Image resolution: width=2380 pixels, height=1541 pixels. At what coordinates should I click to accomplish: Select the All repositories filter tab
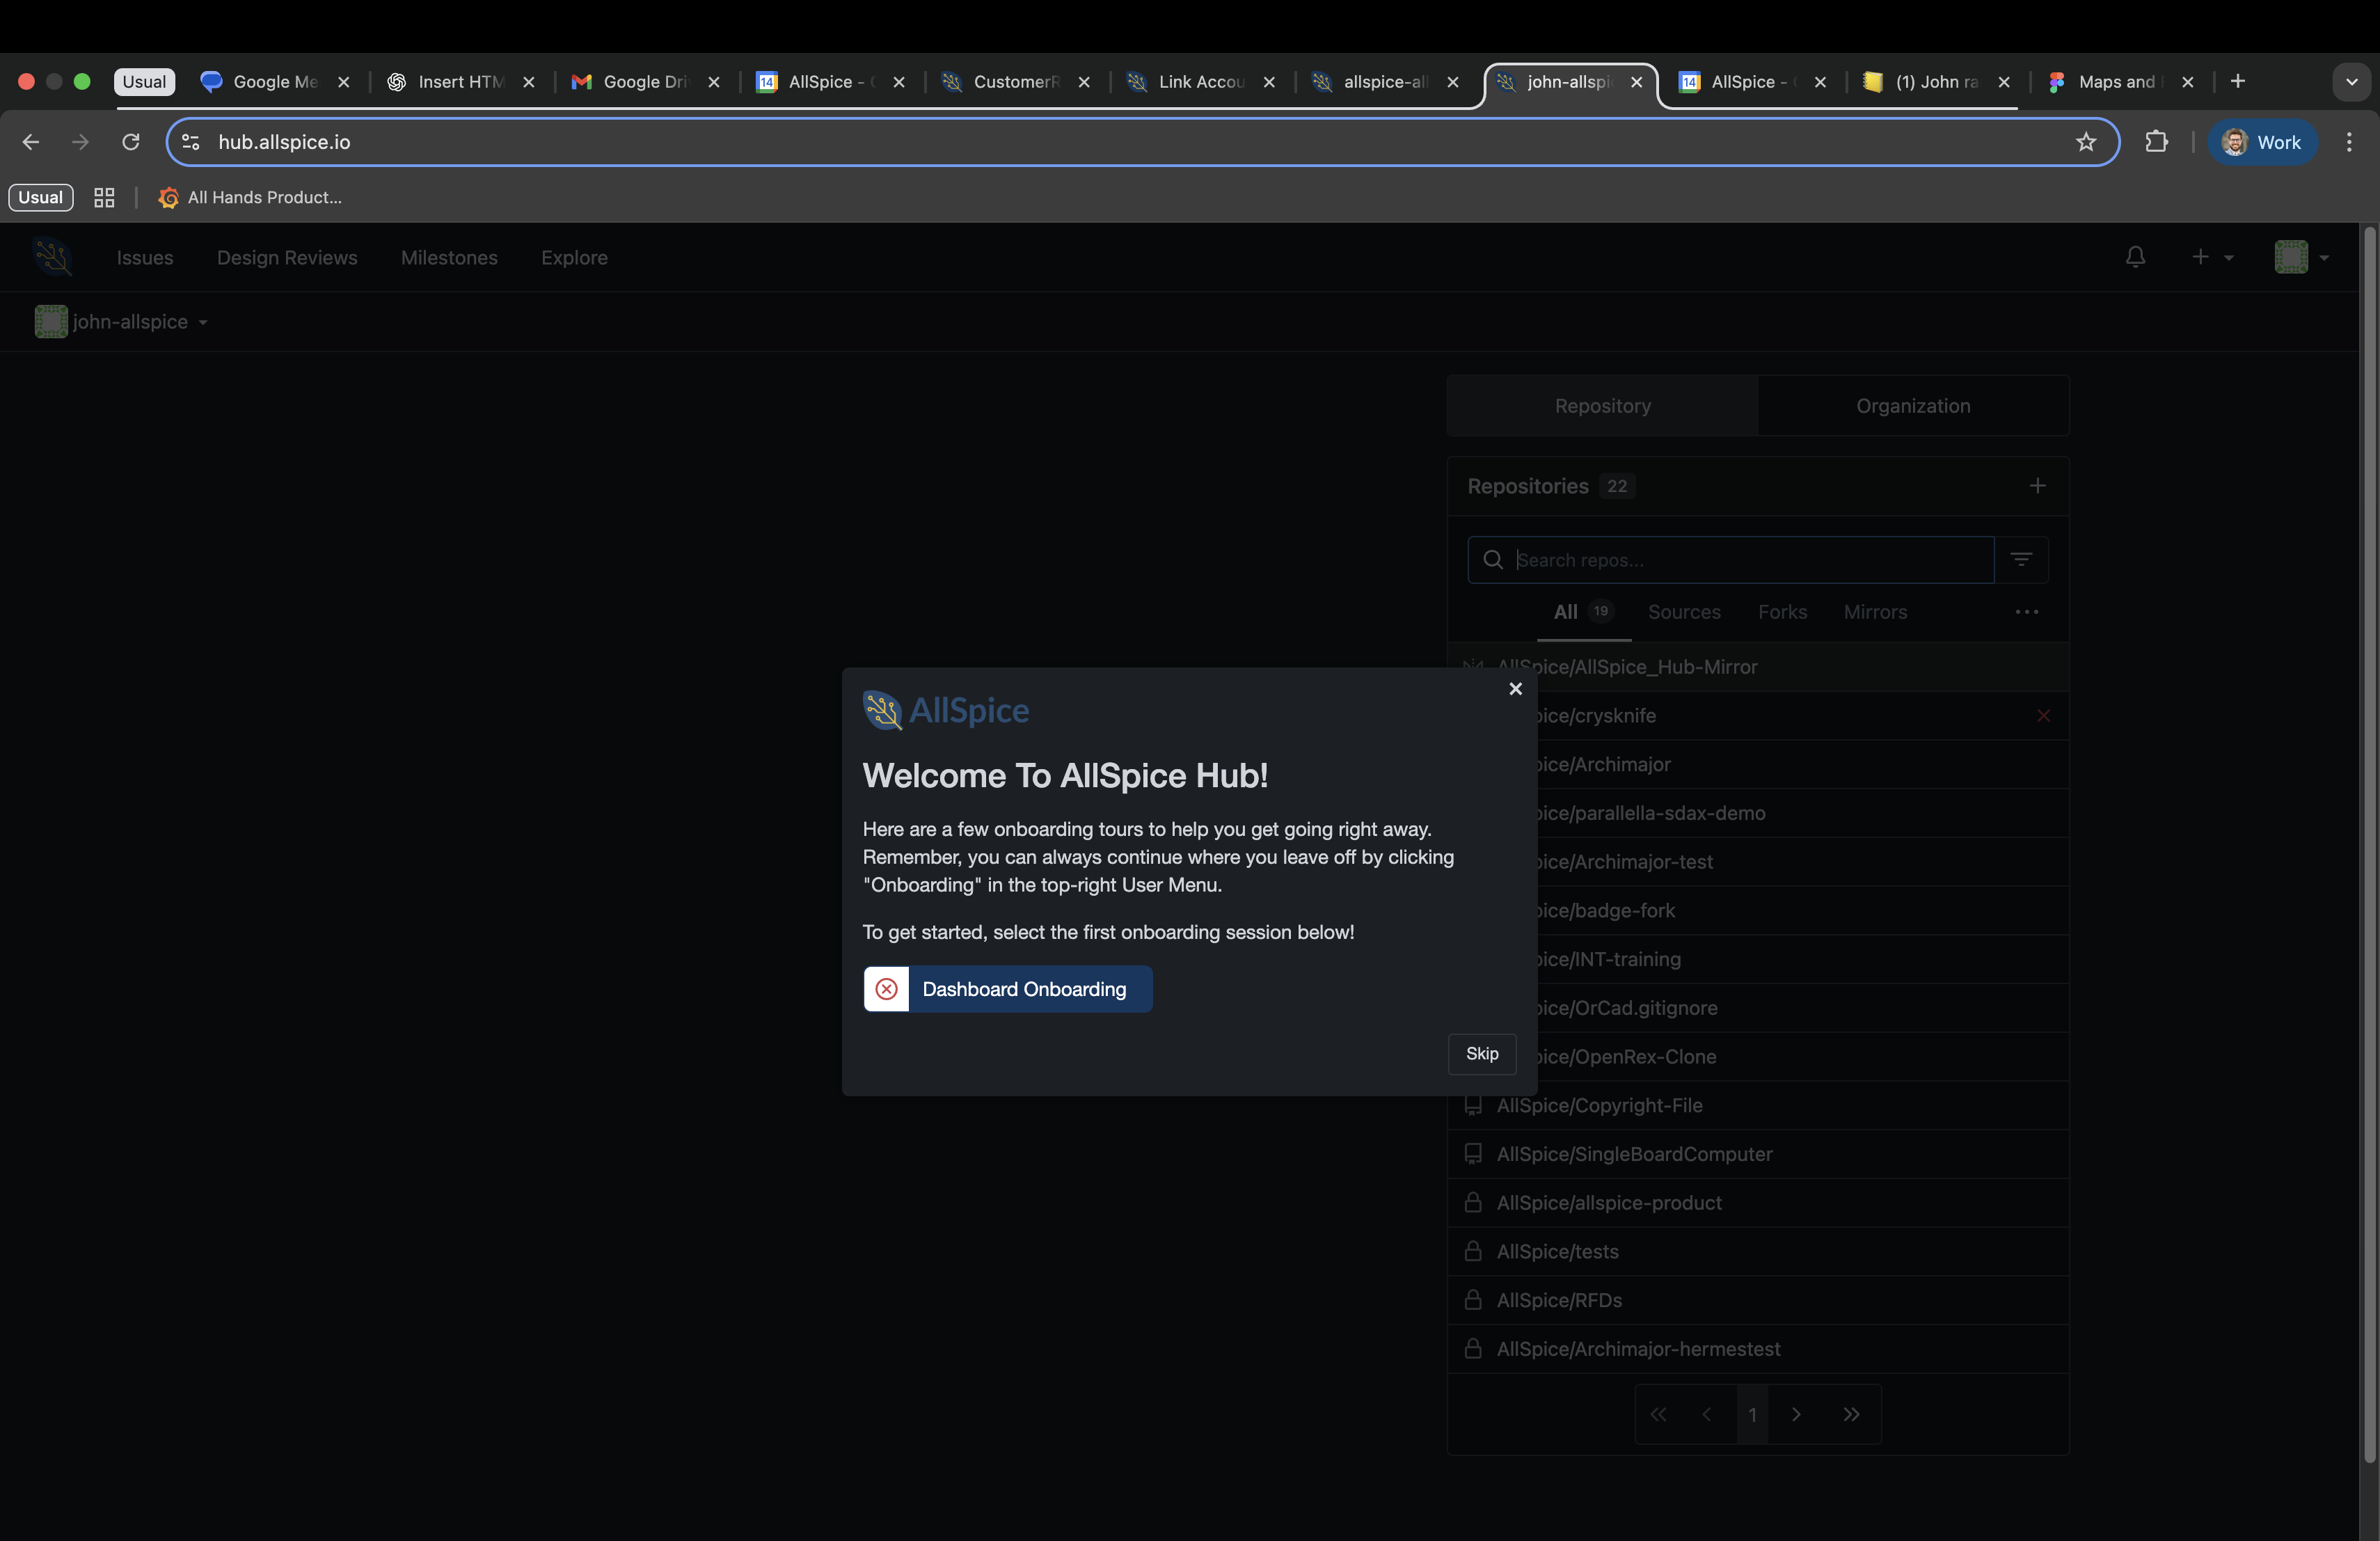click(1584, 612)
